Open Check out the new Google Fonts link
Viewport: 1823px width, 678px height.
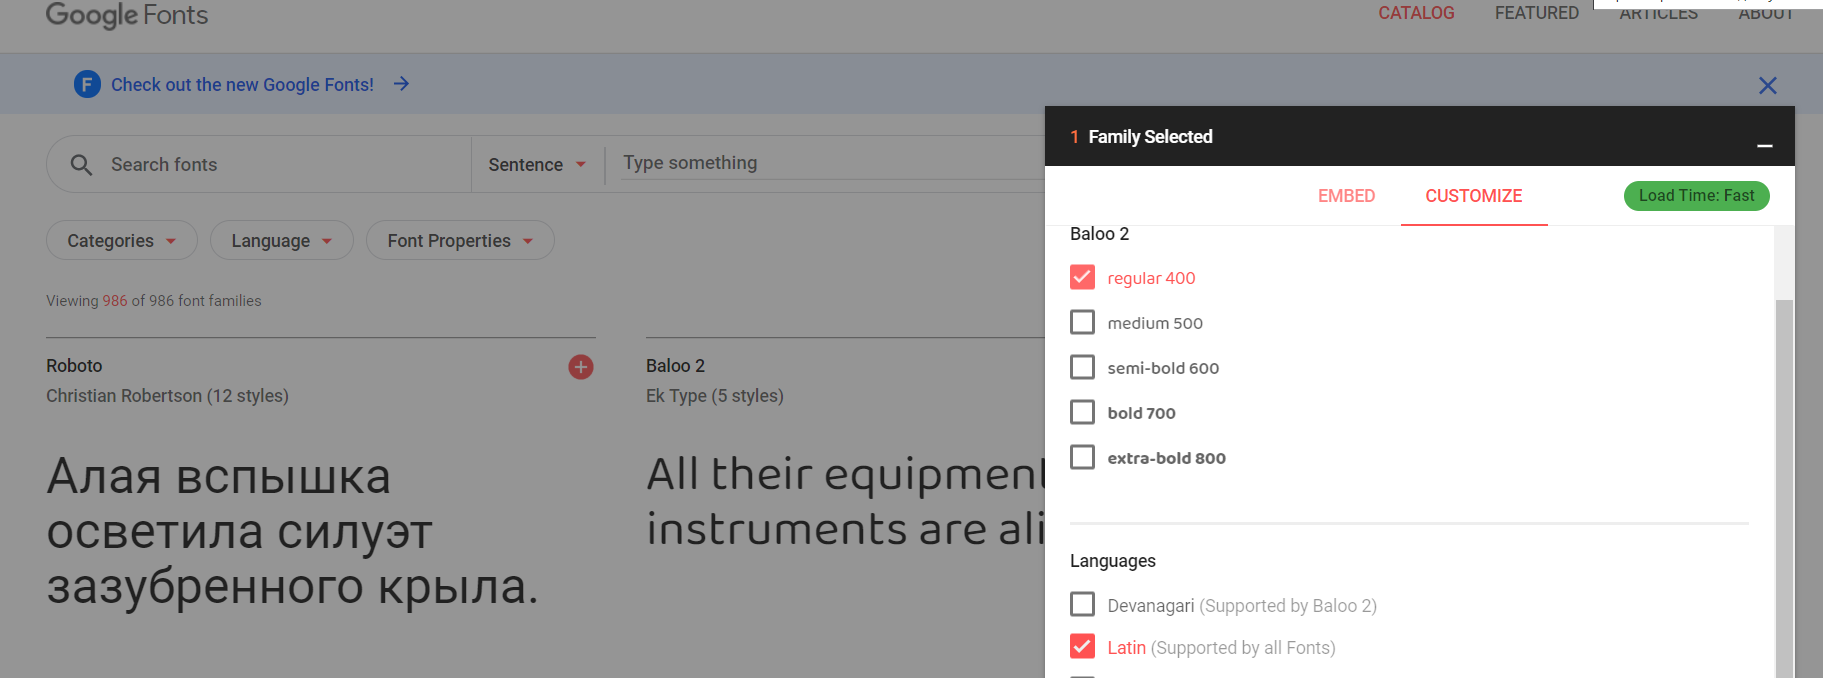click(x=242, y=85)
